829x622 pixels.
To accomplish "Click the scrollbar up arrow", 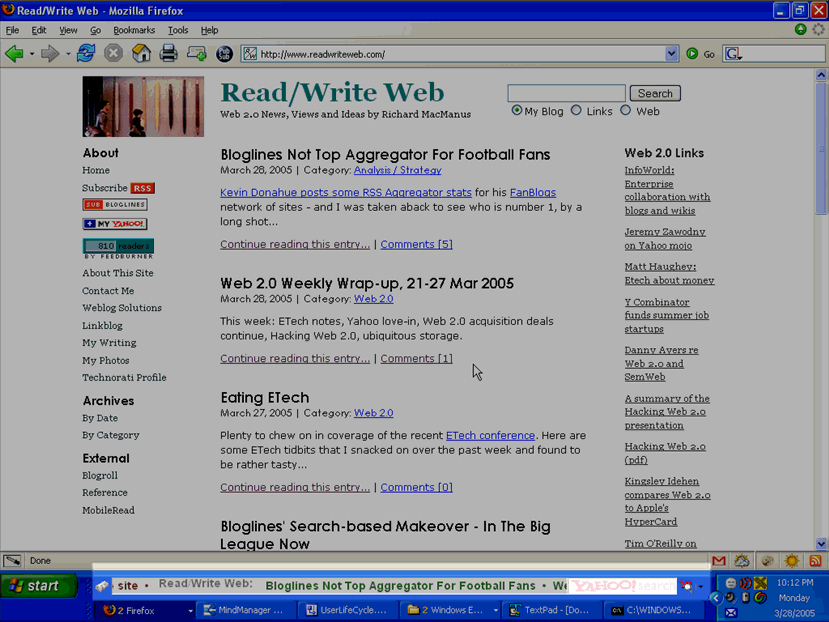I will pyautogui.click(x=821, y=75).
